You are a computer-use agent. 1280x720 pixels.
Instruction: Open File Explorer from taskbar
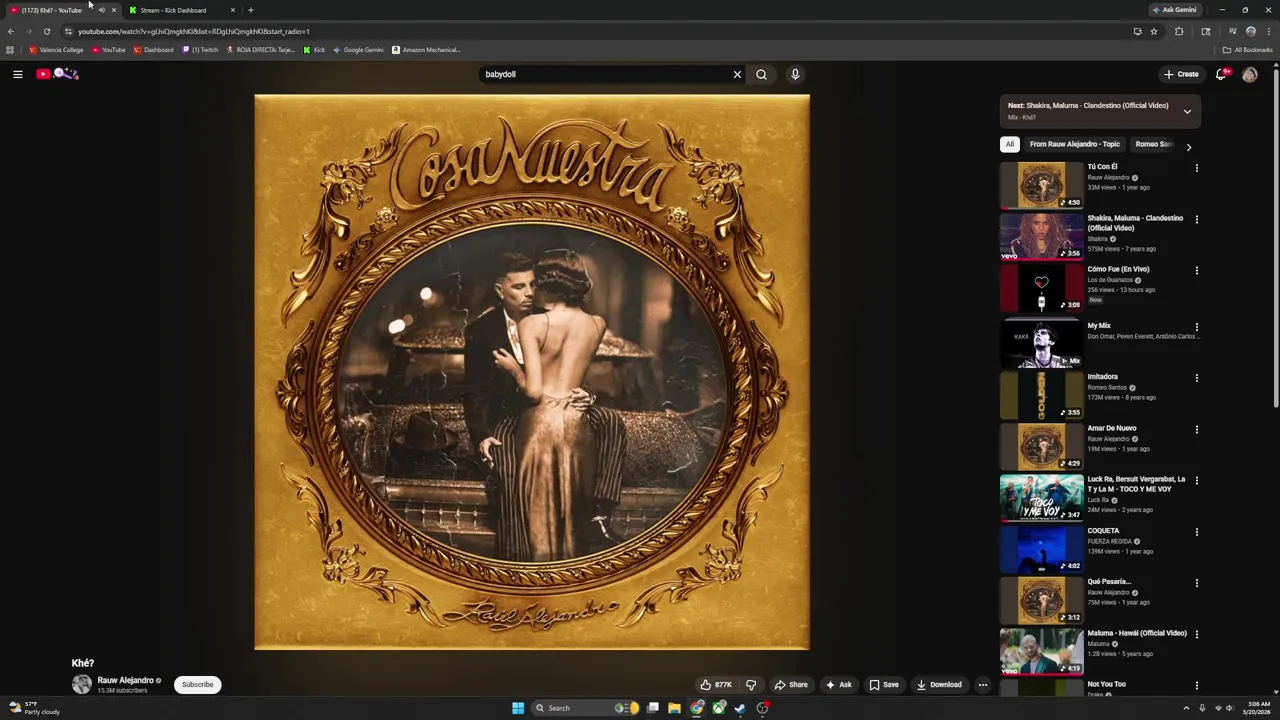coord(674,708)
